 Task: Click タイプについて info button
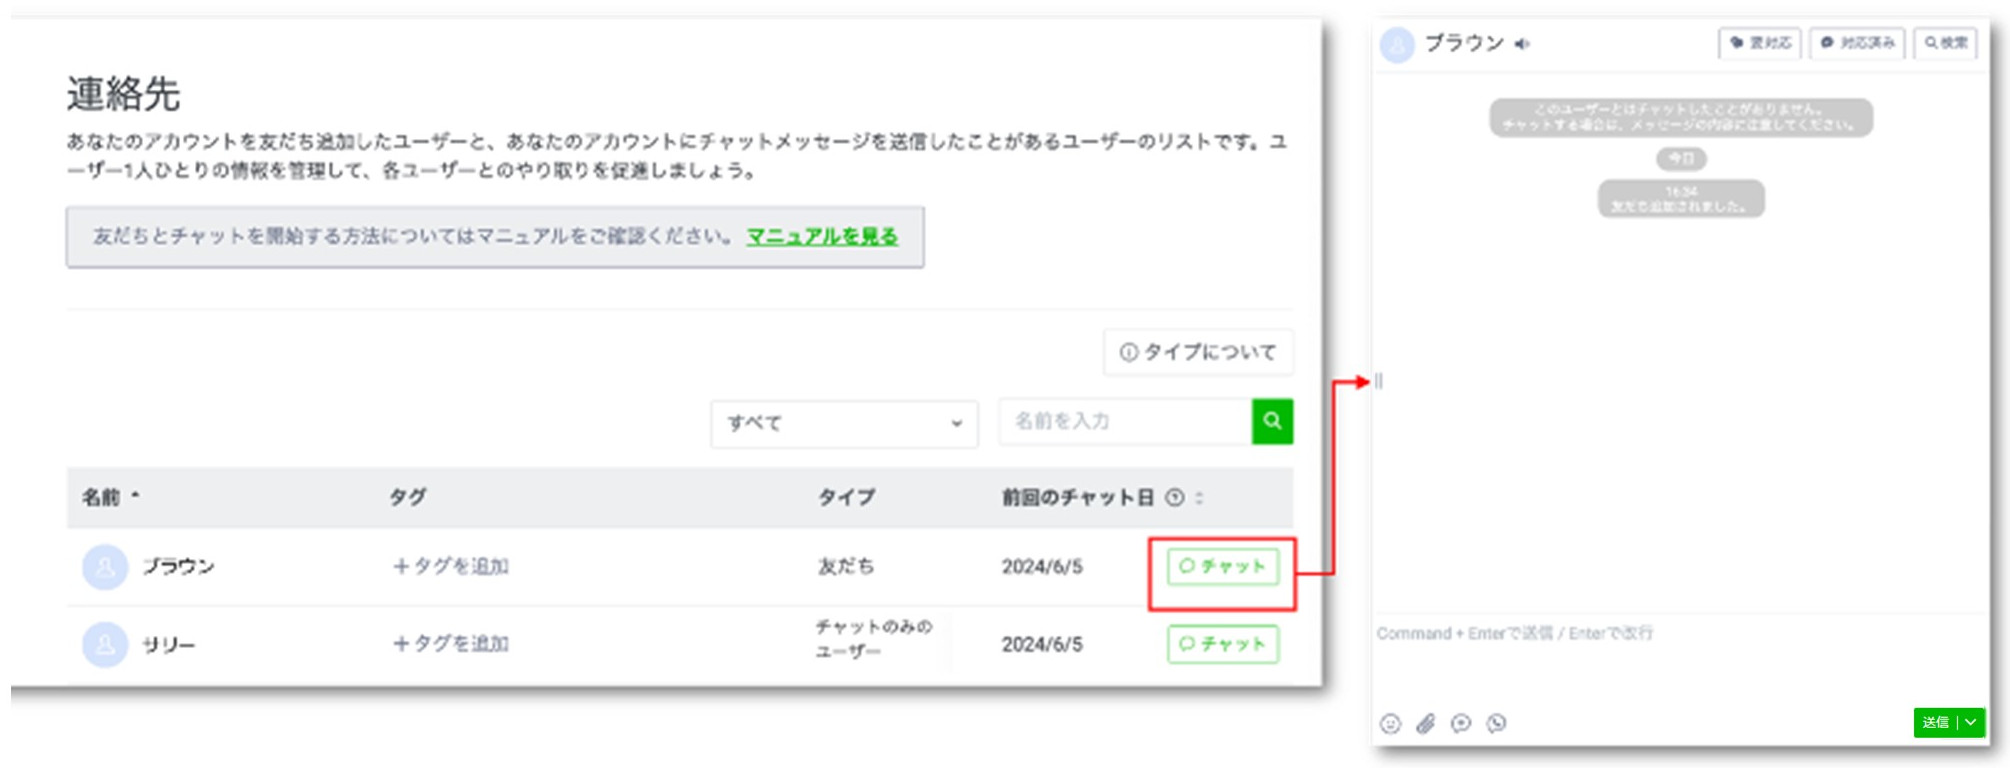pyautogui.click(x=1198, y=352)
